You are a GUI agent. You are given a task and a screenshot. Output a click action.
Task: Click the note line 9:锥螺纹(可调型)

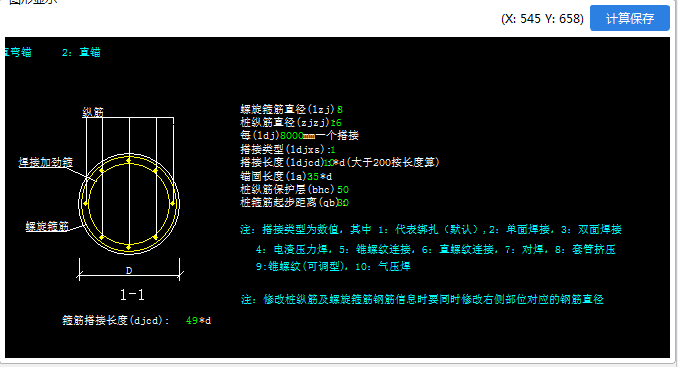point(333,266)
